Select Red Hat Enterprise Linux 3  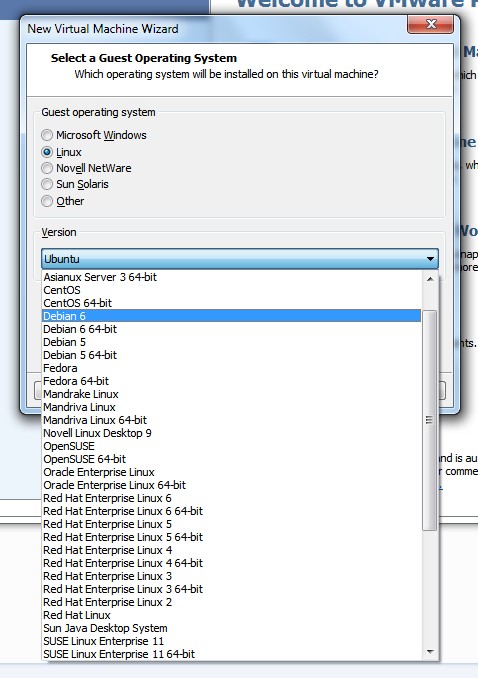point(231,576)
